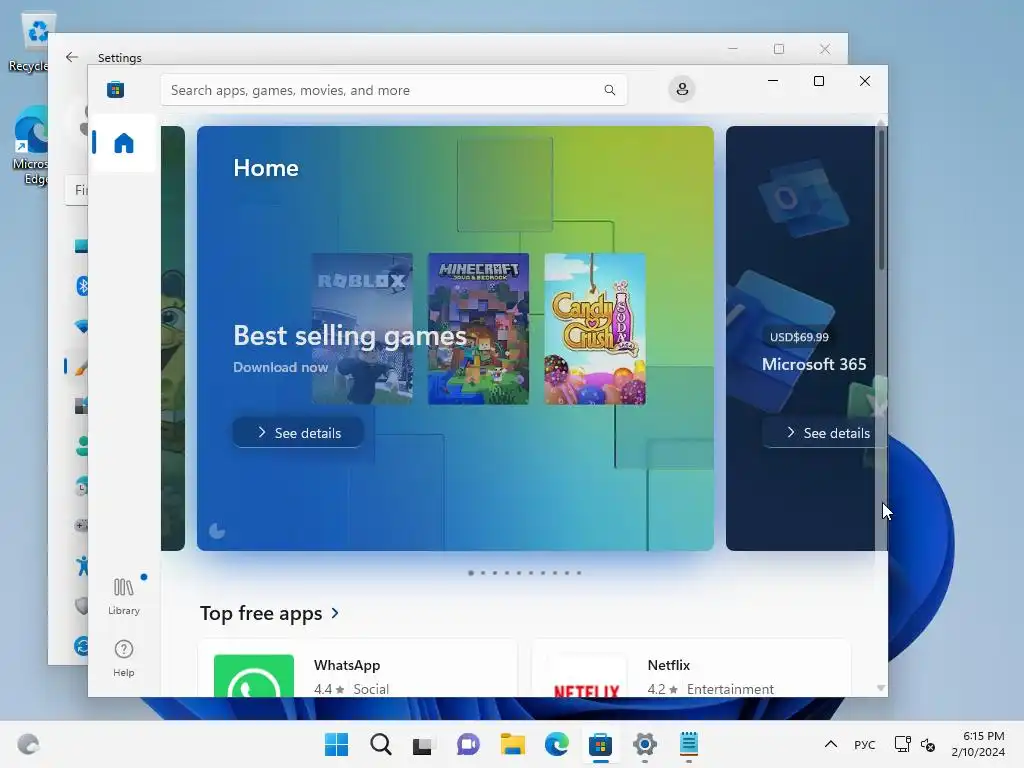Switch to Microsoft Store taskbar icon
This screenshot has width=1024, height=768.
click(600, 744)
